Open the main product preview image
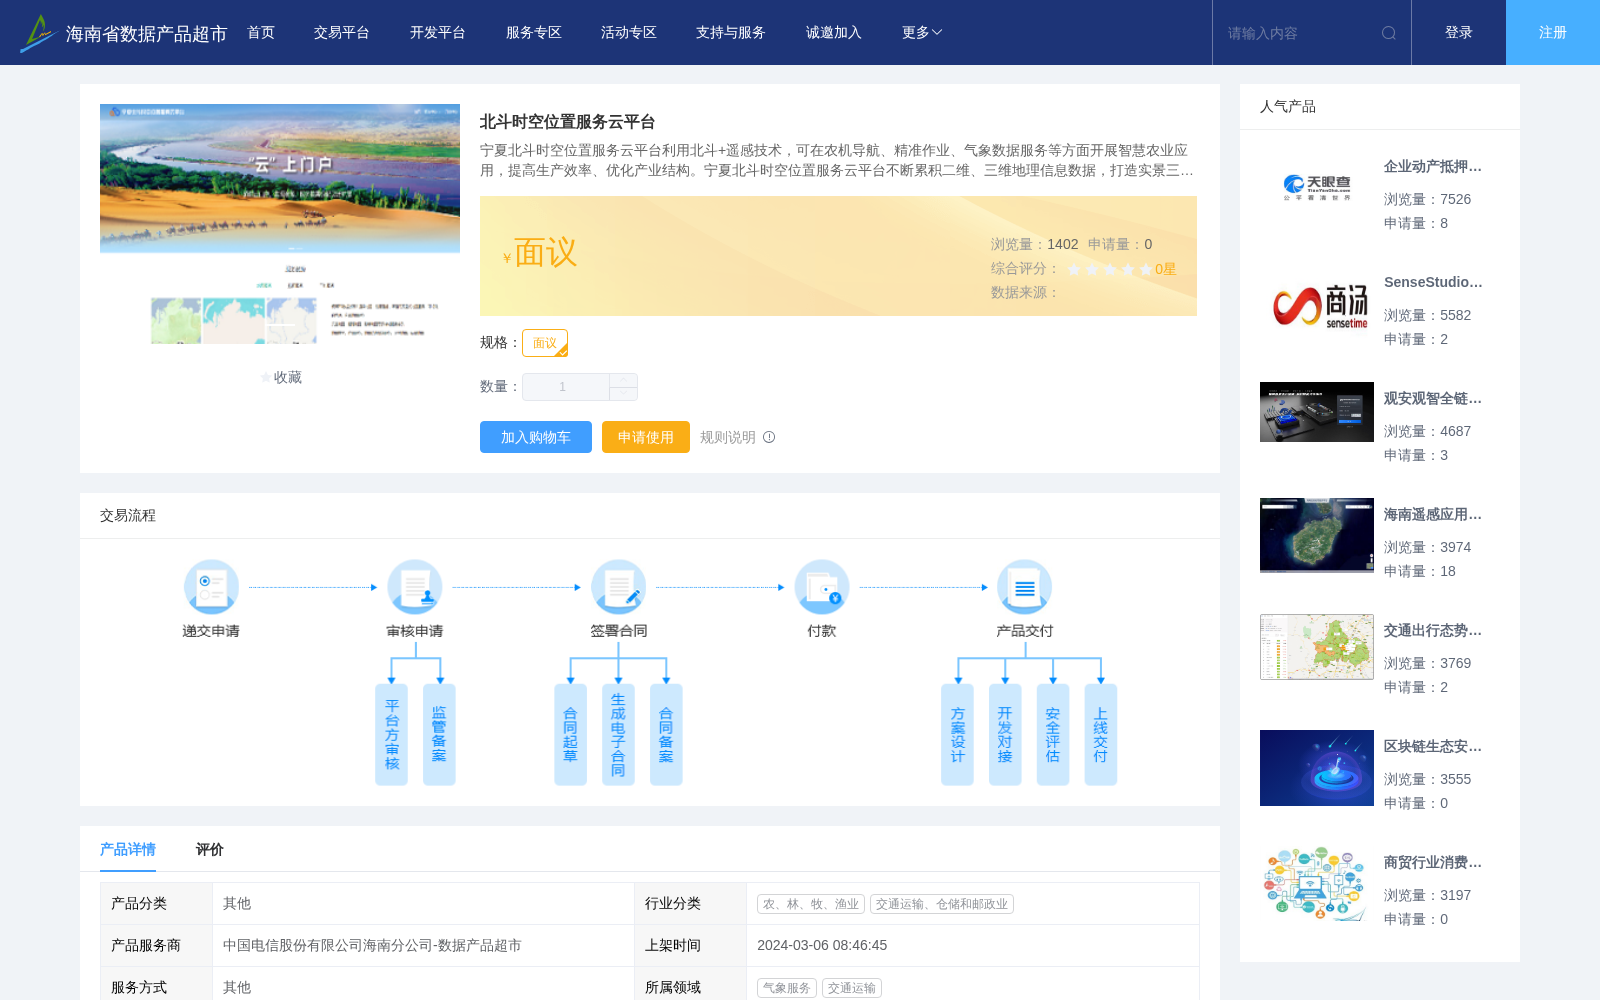1600x1000 pixels. [280, 224]
